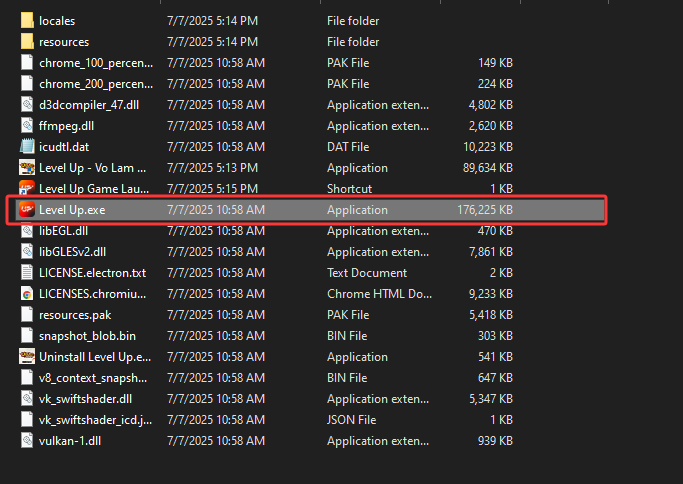Click the 541 KB size value
This screenshot has height=484, width=683.
tap(495, 357)
